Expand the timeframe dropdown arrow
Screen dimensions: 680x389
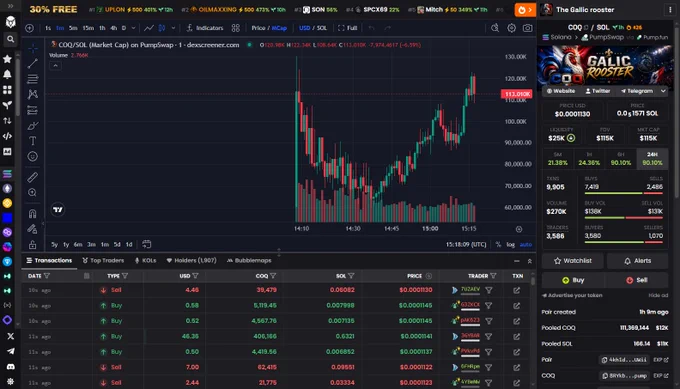pyautogui.click(x=133, y=28)
